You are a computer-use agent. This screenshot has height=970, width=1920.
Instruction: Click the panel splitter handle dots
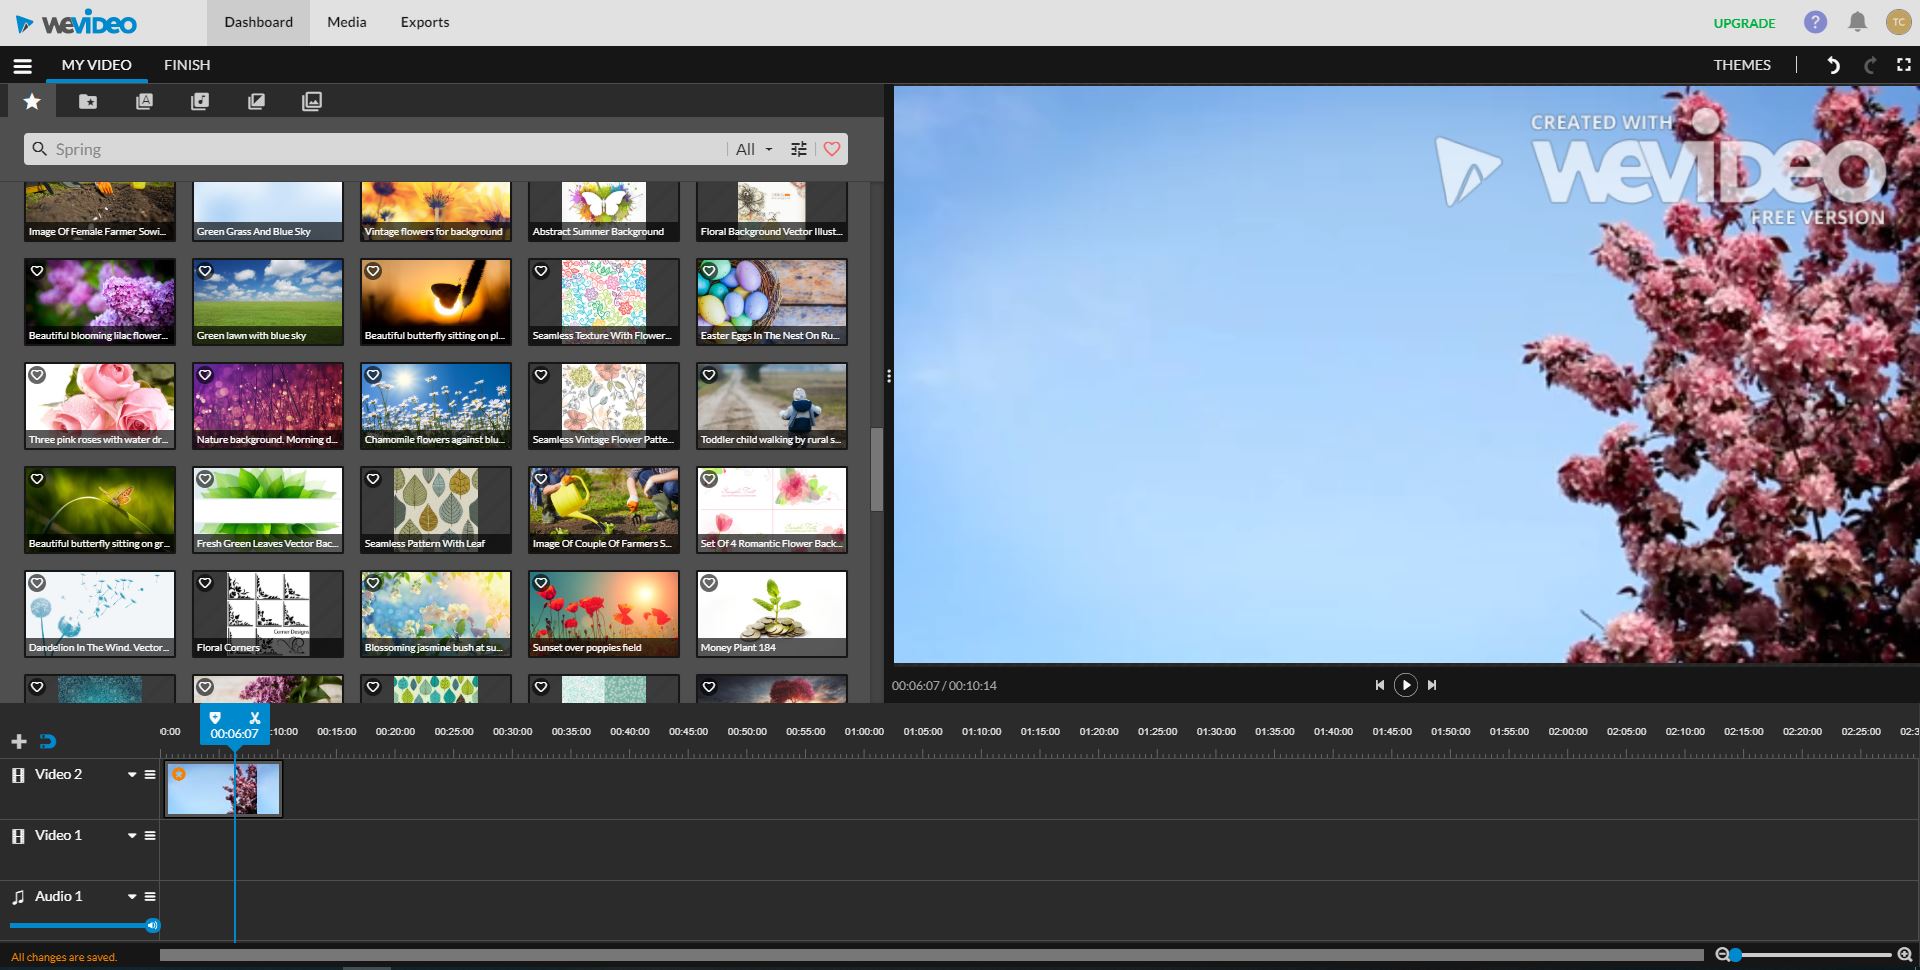pyautogui.click(x=888, y=377)
